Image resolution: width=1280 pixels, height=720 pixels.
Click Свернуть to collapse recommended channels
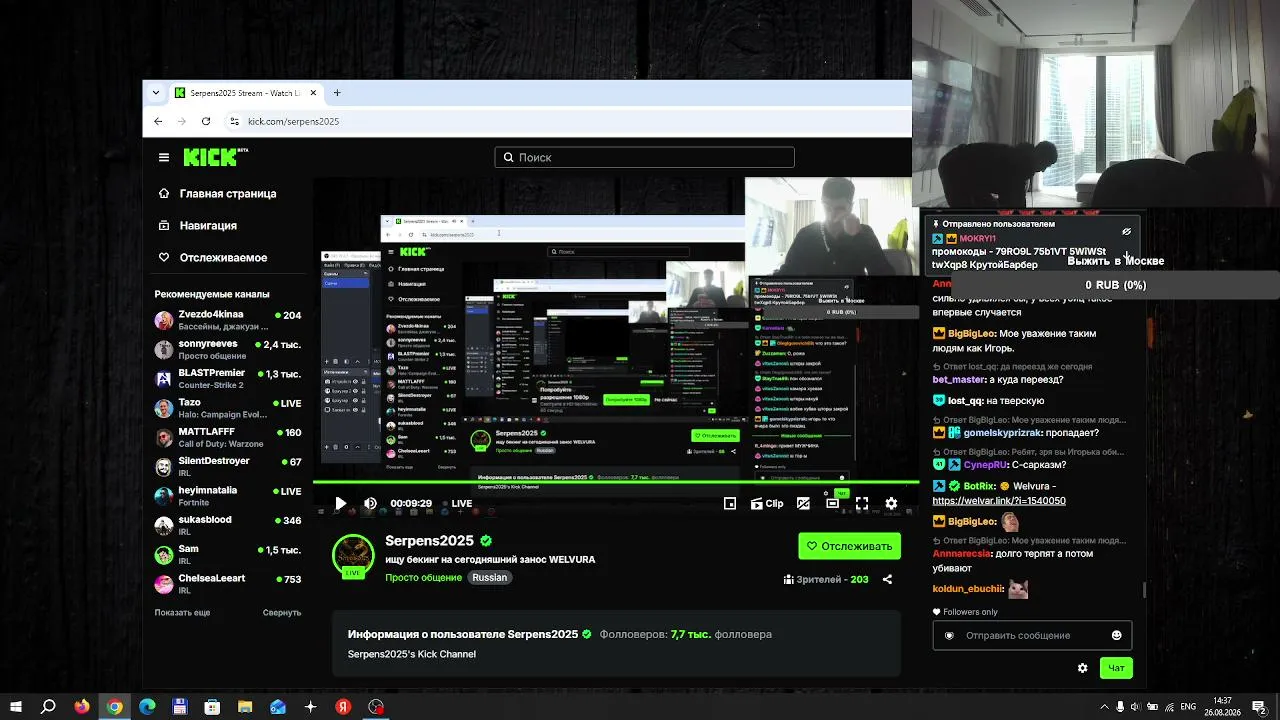(282, 612)
